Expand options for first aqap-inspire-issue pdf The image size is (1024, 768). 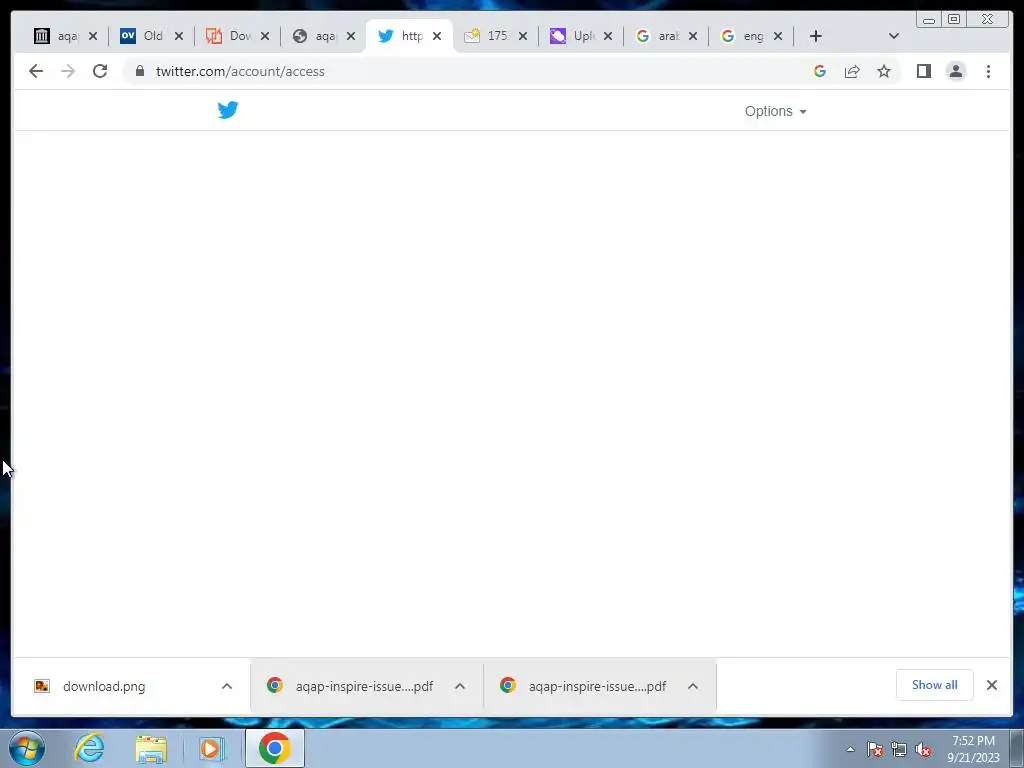460,686
